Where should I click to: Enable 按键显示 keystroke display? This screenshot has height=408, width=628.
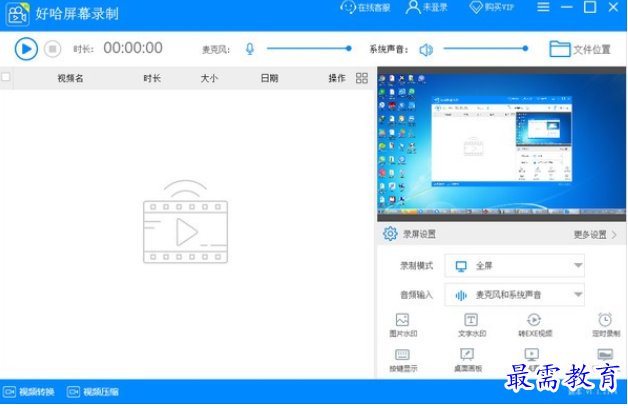pos(403,360)
